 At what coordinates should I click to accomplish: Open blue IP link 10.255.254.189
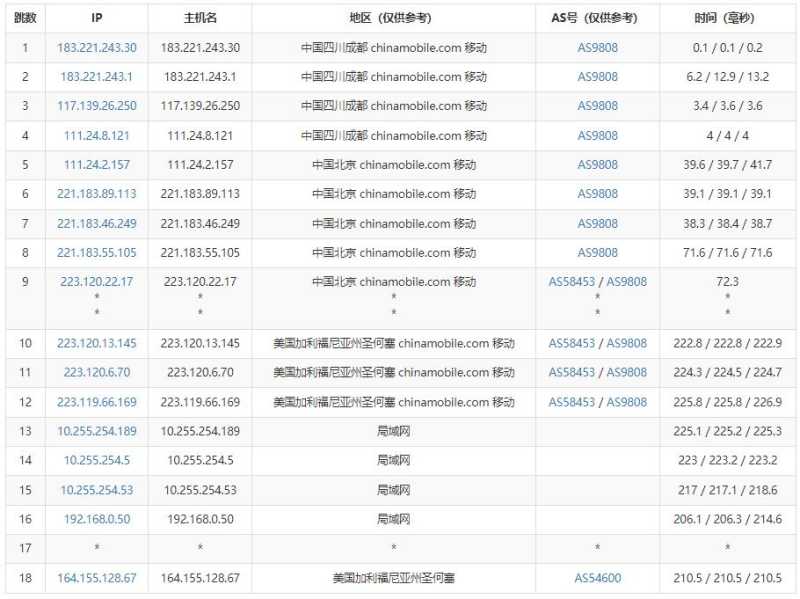[97, 431]
